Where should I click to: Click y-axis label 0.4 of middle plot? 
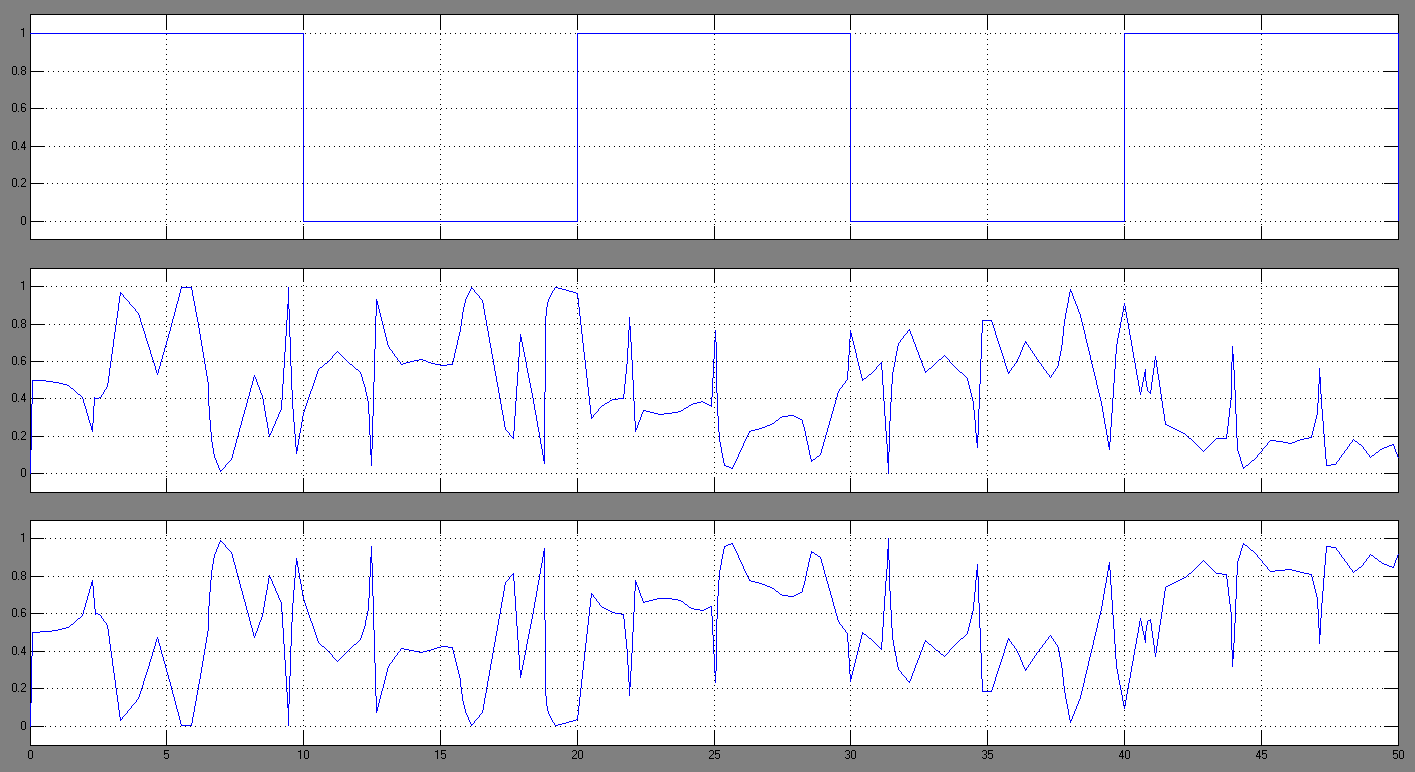coord(18,399)
